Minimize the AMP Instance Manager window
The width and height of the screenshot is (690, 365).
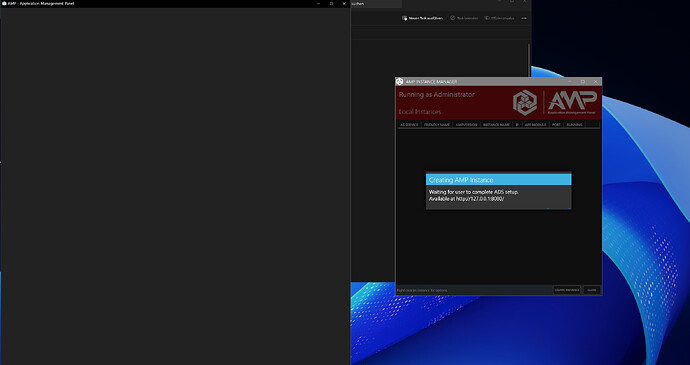point(570,82)
